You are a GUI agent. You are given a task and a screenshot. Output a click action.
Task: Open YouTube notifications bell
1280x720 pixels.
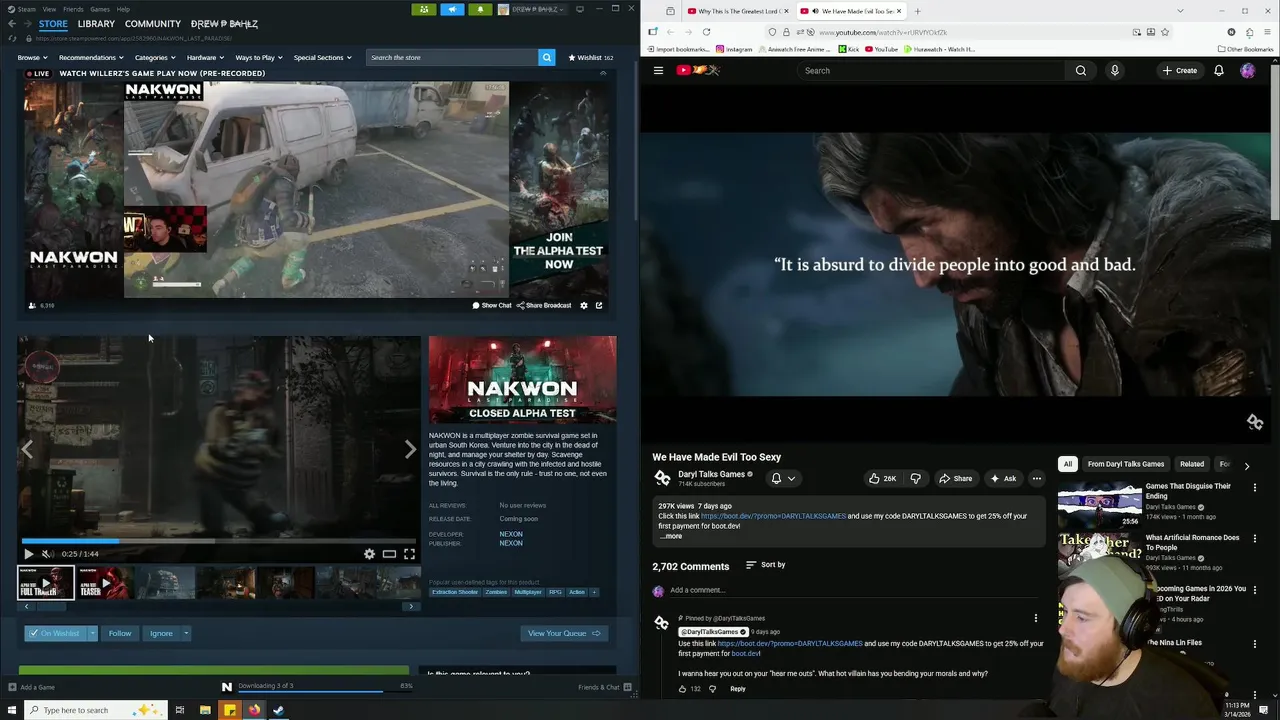(x=1218, y=70)
